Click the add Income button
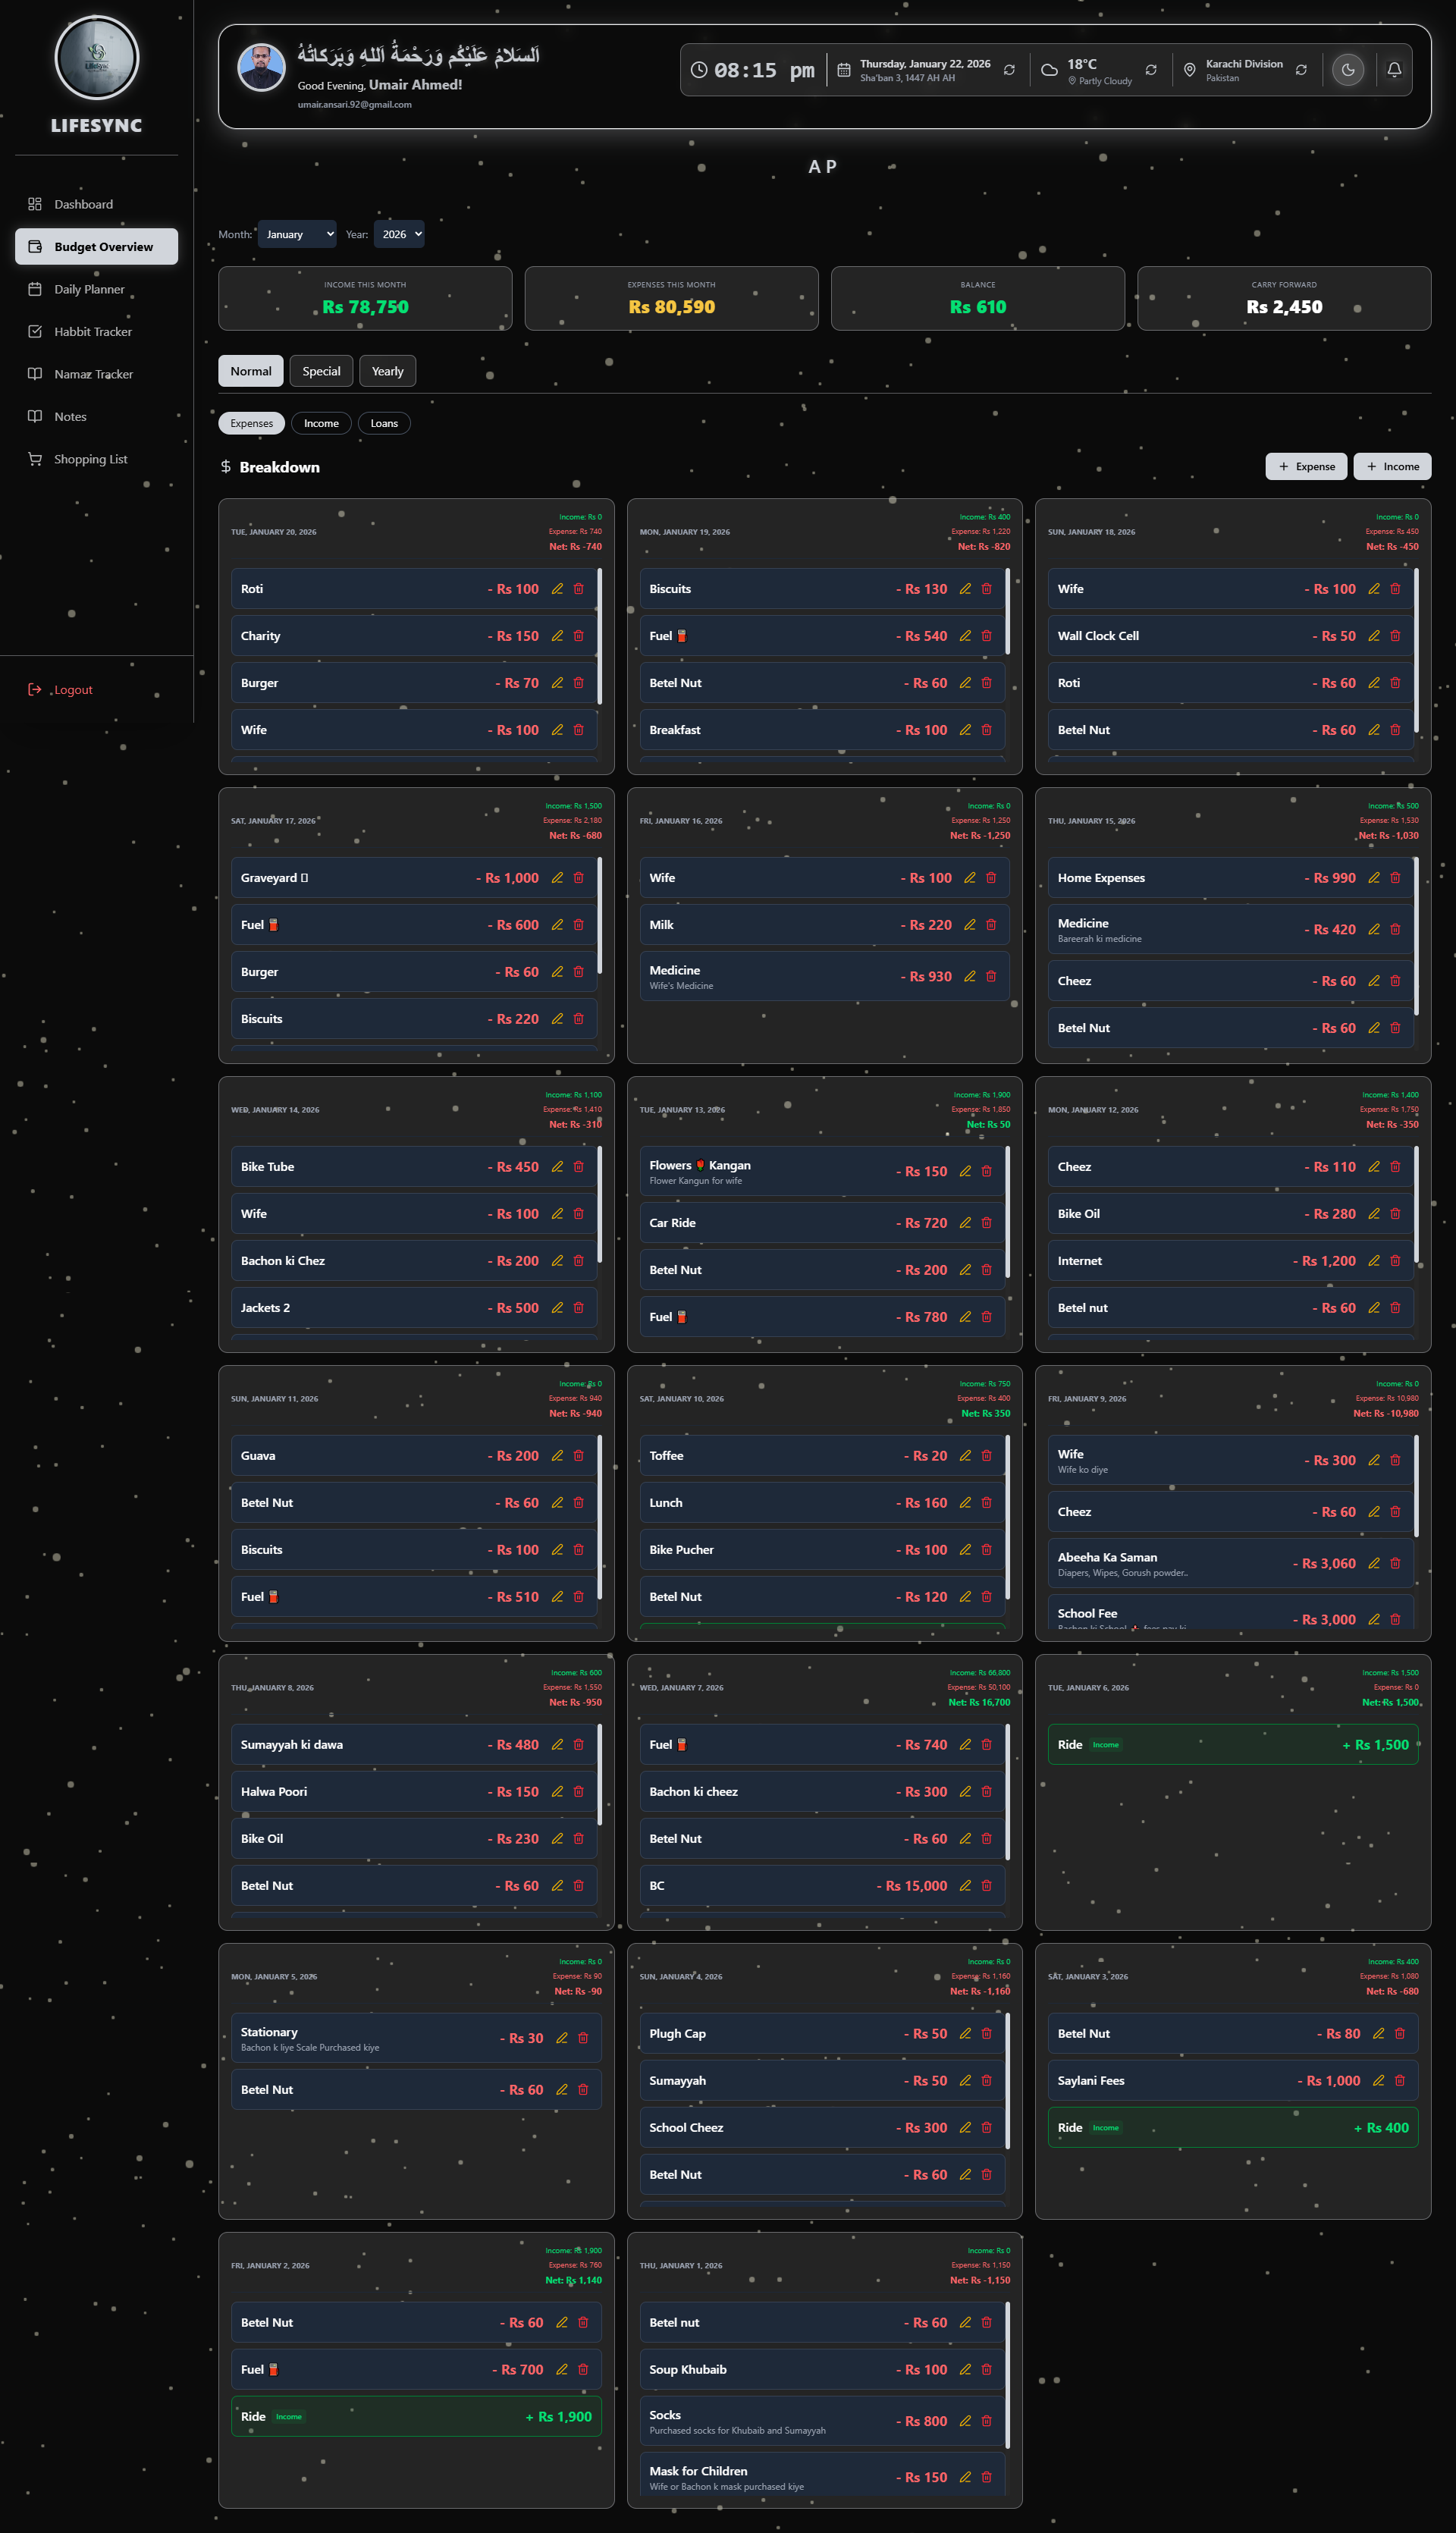 click(1391, 466)
